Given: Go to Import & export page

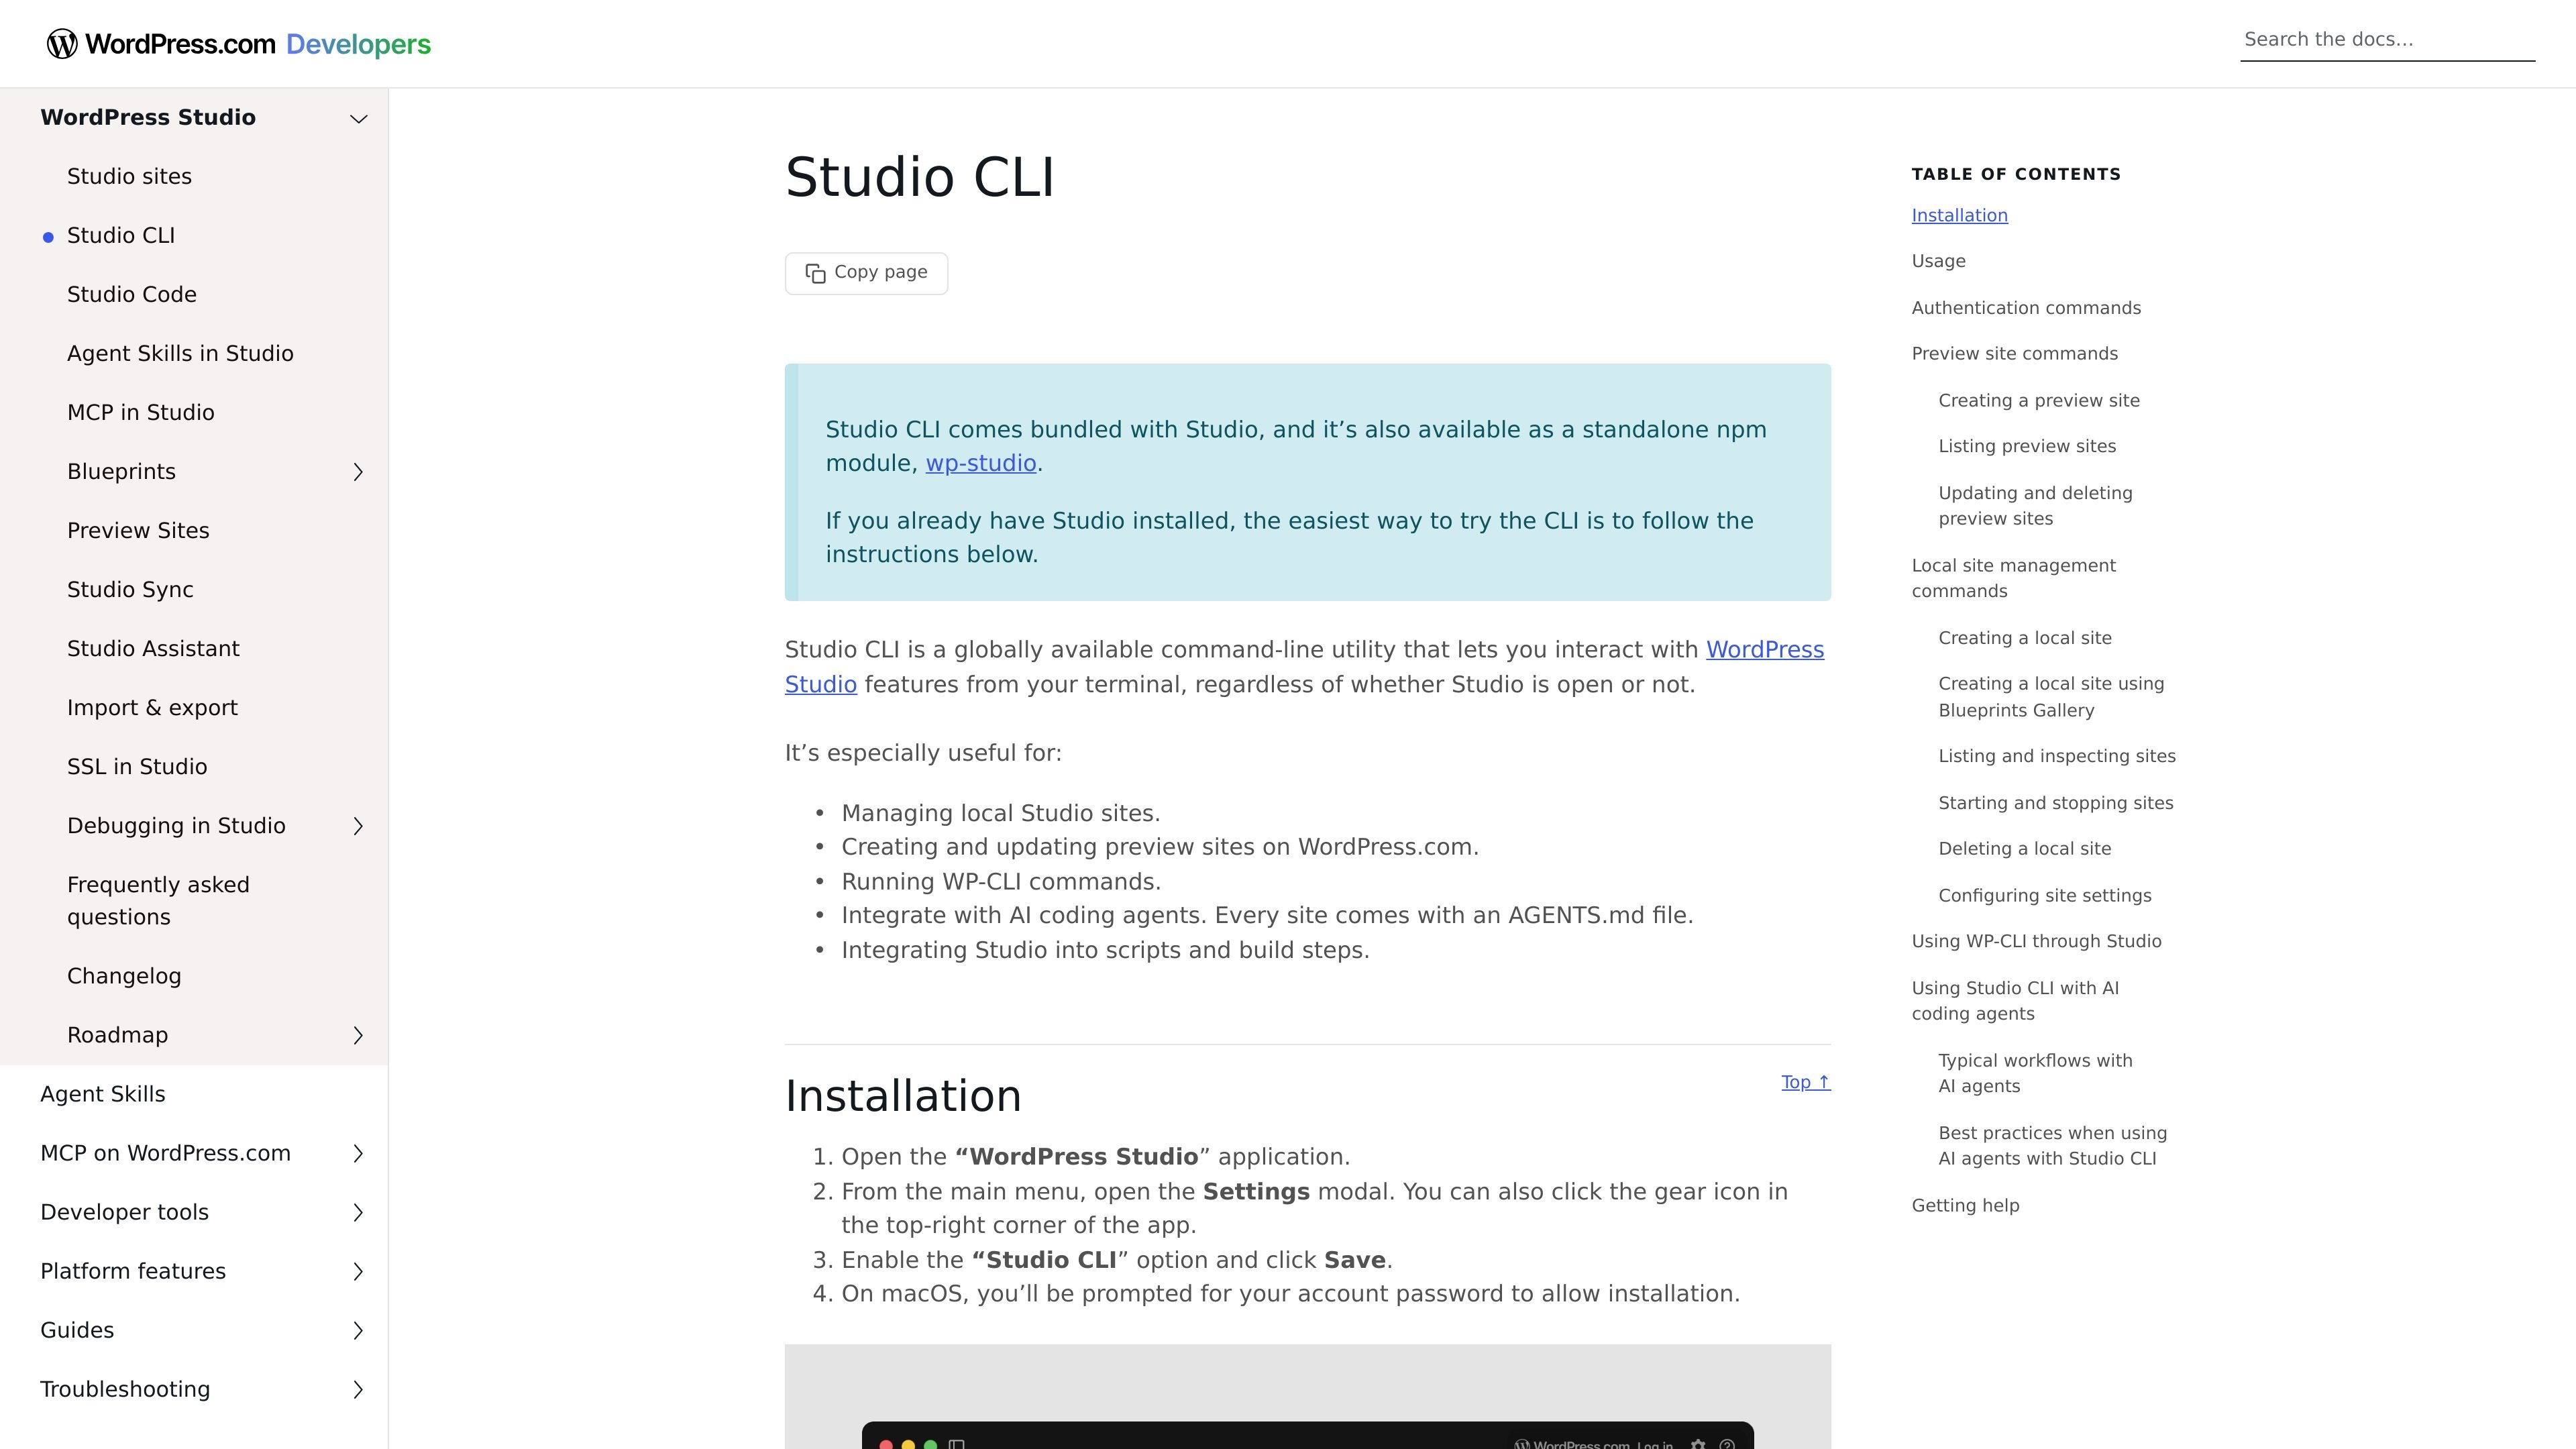Looking at the screenshot, I should pyautogui.click(x=152, y=708).
